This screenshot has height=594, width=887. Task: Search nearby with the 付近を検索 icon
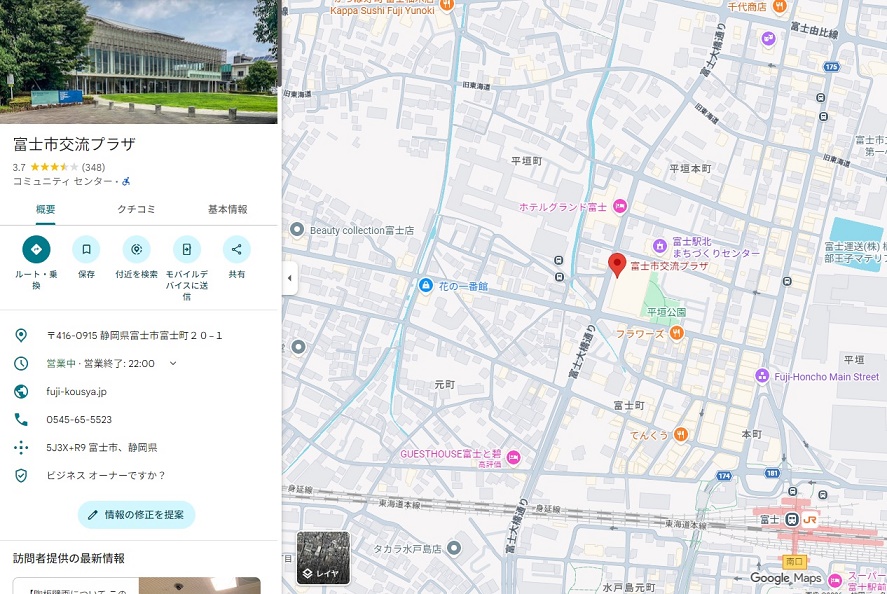(x=136, y=249)
